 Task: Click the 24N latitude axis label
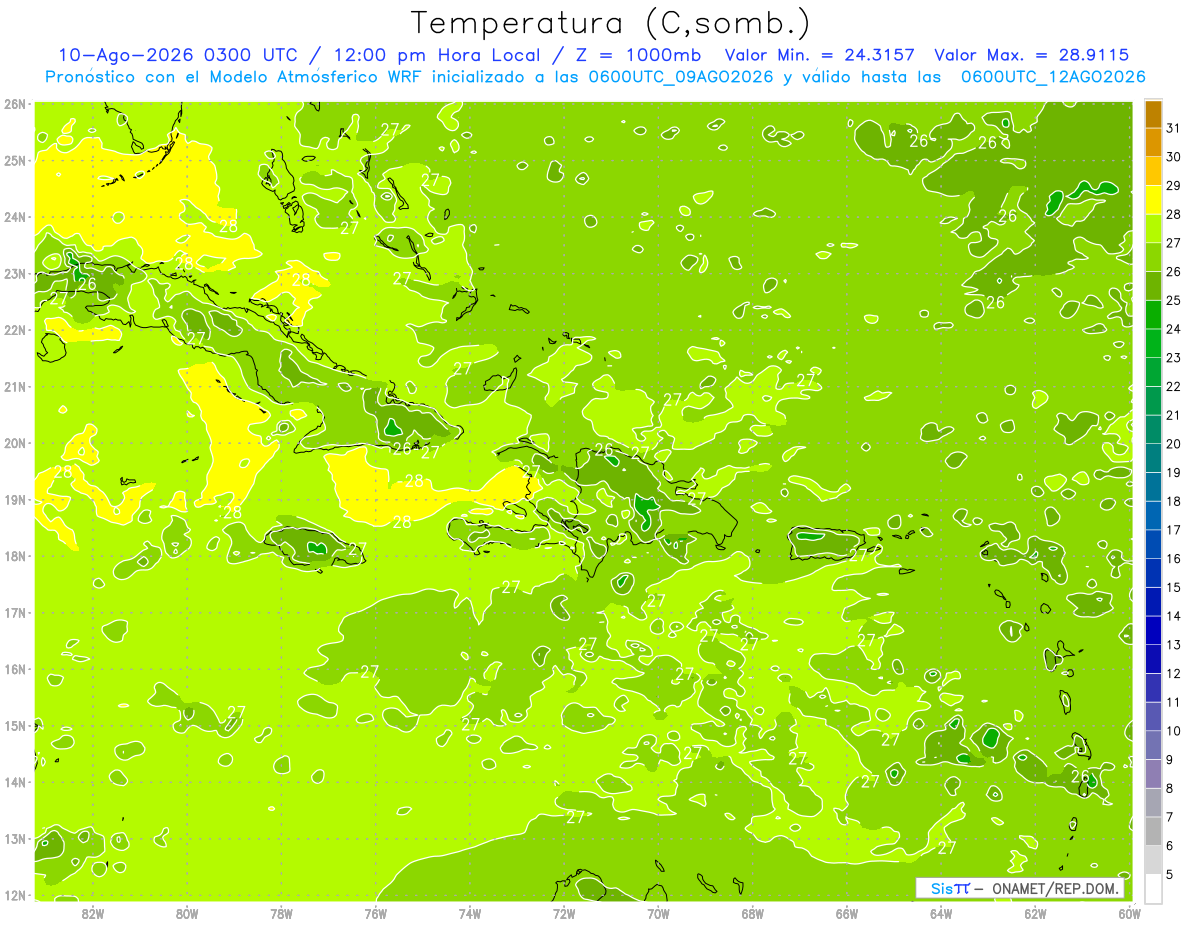pos(15,217)
